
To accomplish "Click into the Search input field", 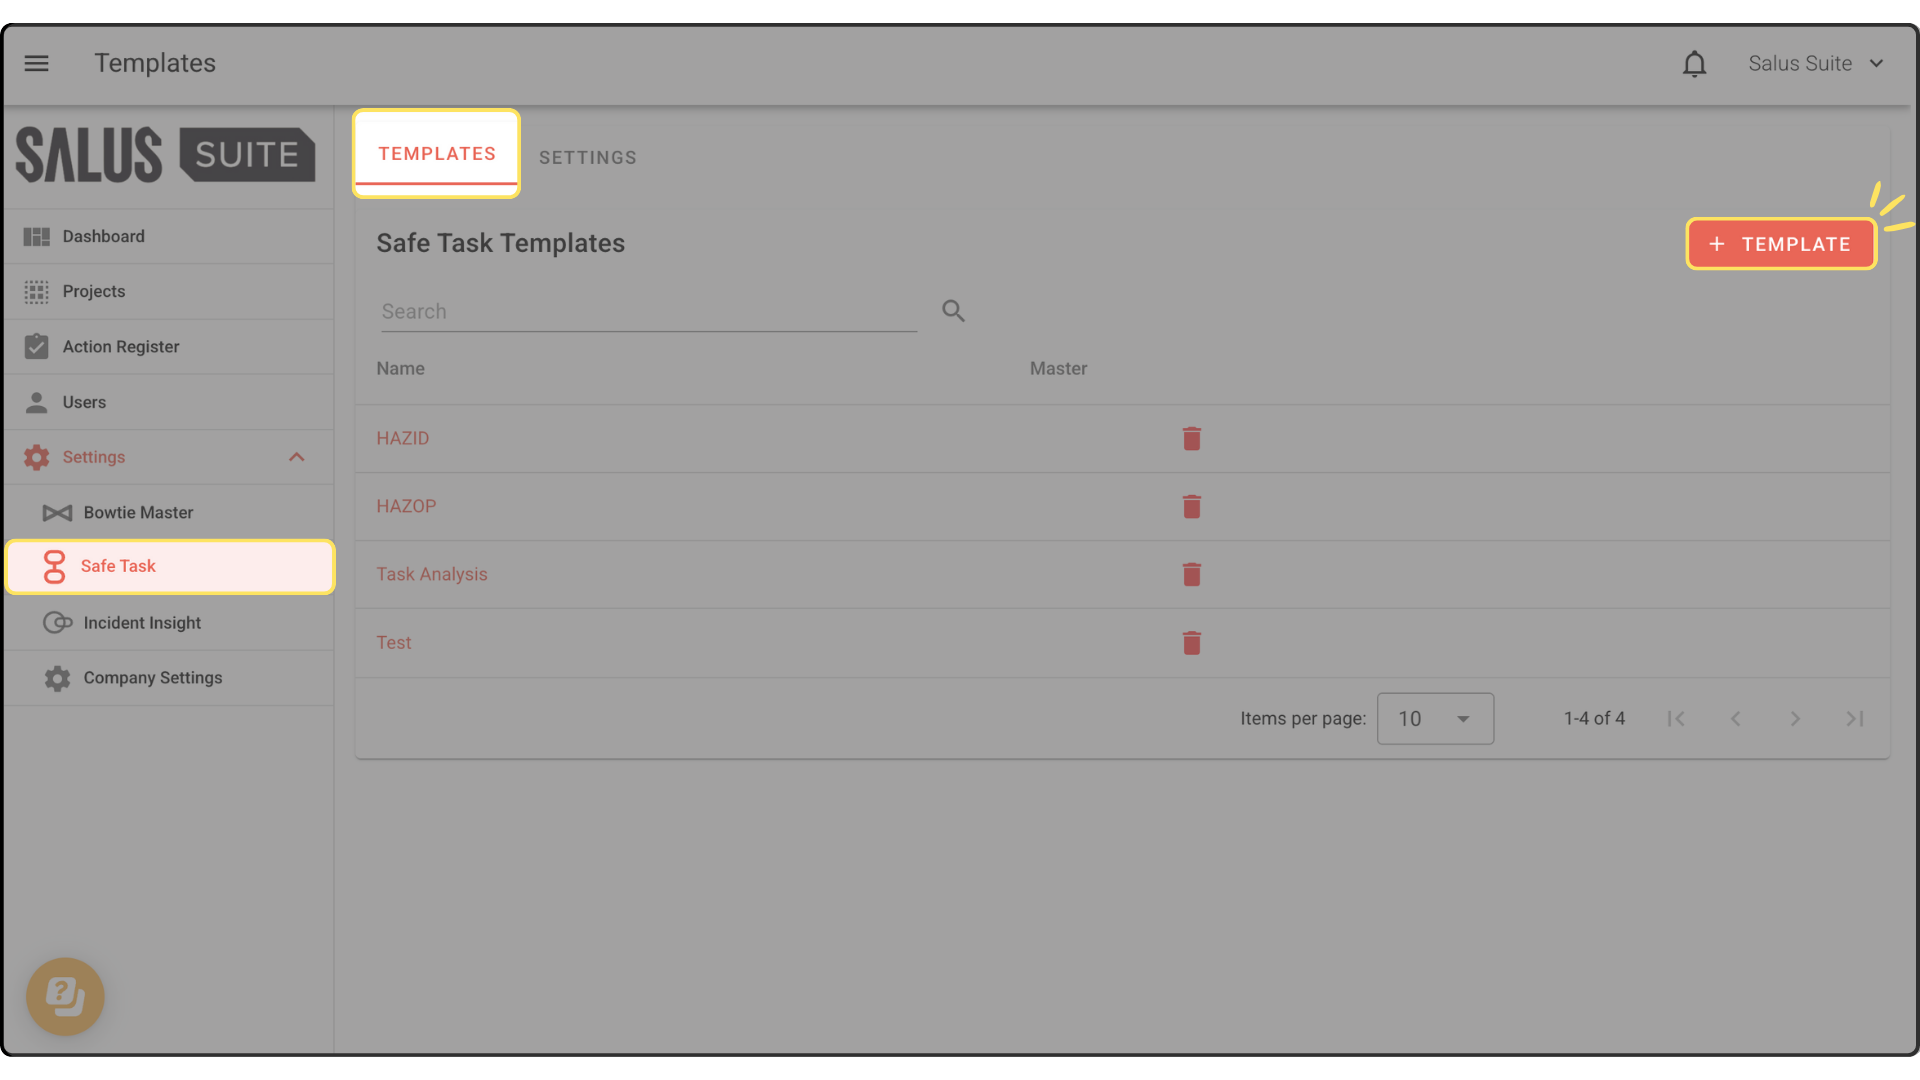I will click(648, 312).
